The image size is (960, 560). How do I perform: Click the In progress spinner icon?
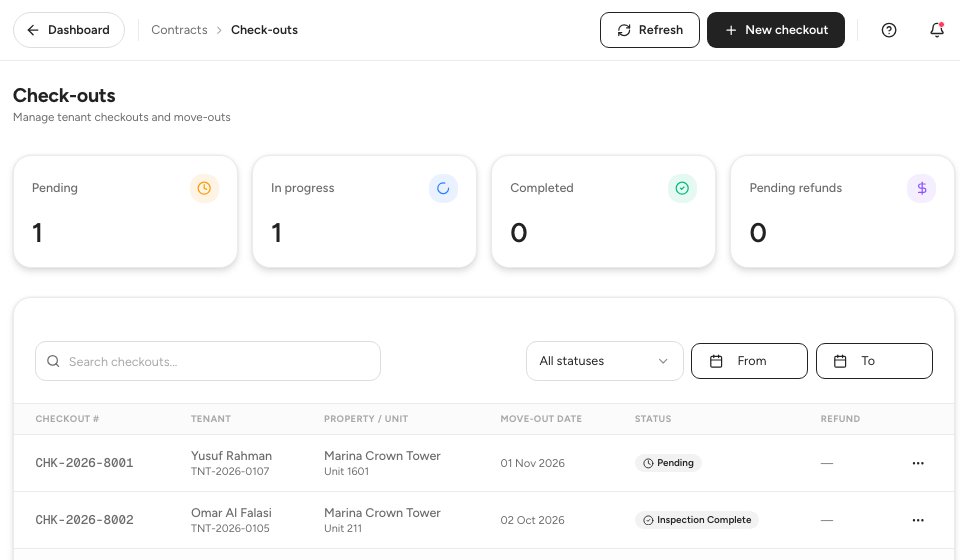coord(443,189)
